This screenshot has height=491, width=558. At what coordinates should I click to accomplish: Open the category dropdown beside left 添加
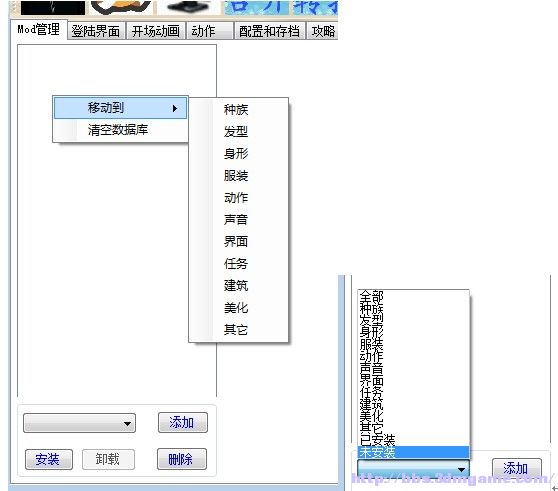click(79, 423)
